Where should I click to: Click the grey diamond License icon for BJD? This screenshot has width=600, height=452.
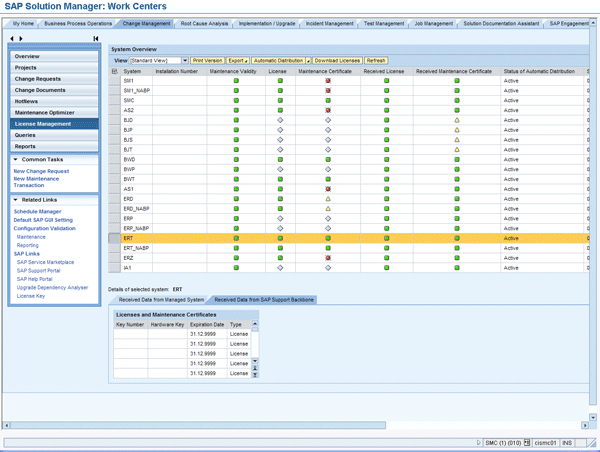280,120
